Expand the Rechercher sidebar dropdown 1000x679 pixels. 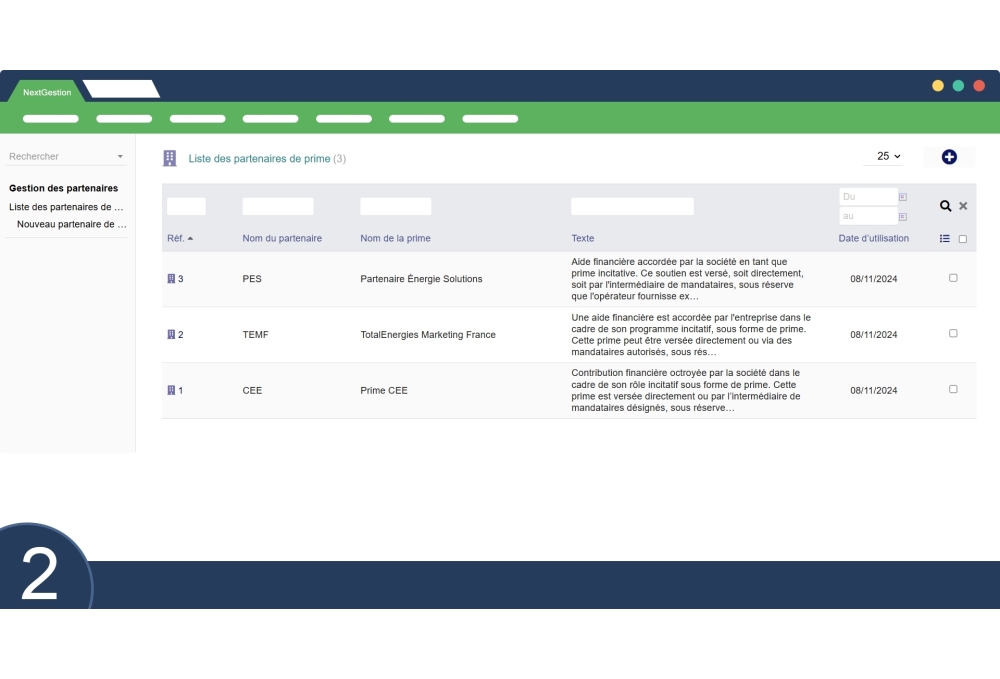click(x=120, y=157)
